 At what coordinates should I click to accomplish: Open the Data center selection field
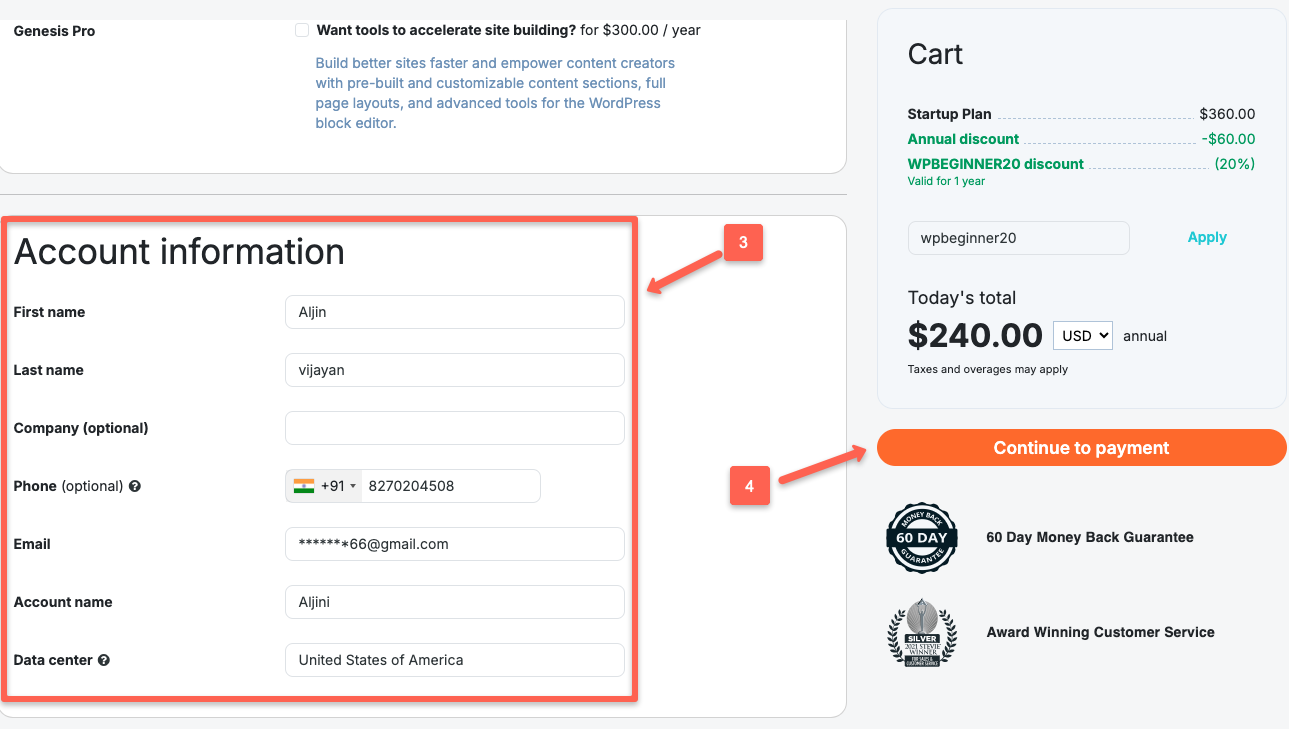click(455, 660)
